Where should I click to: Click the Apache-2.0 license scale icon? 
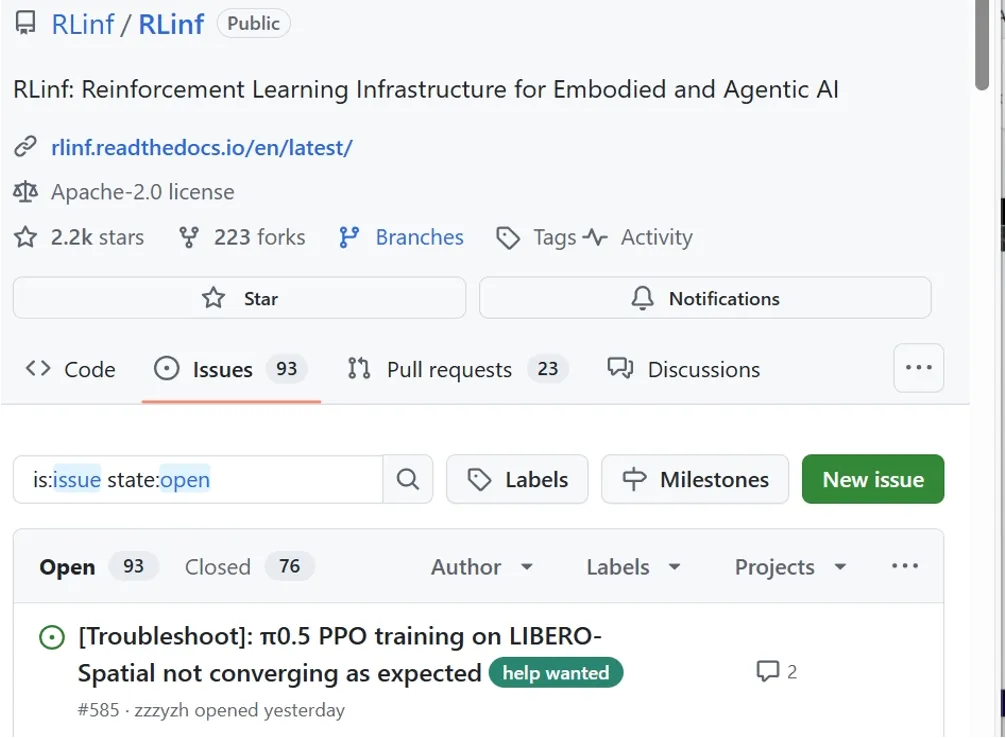click(x=25, y=192)
